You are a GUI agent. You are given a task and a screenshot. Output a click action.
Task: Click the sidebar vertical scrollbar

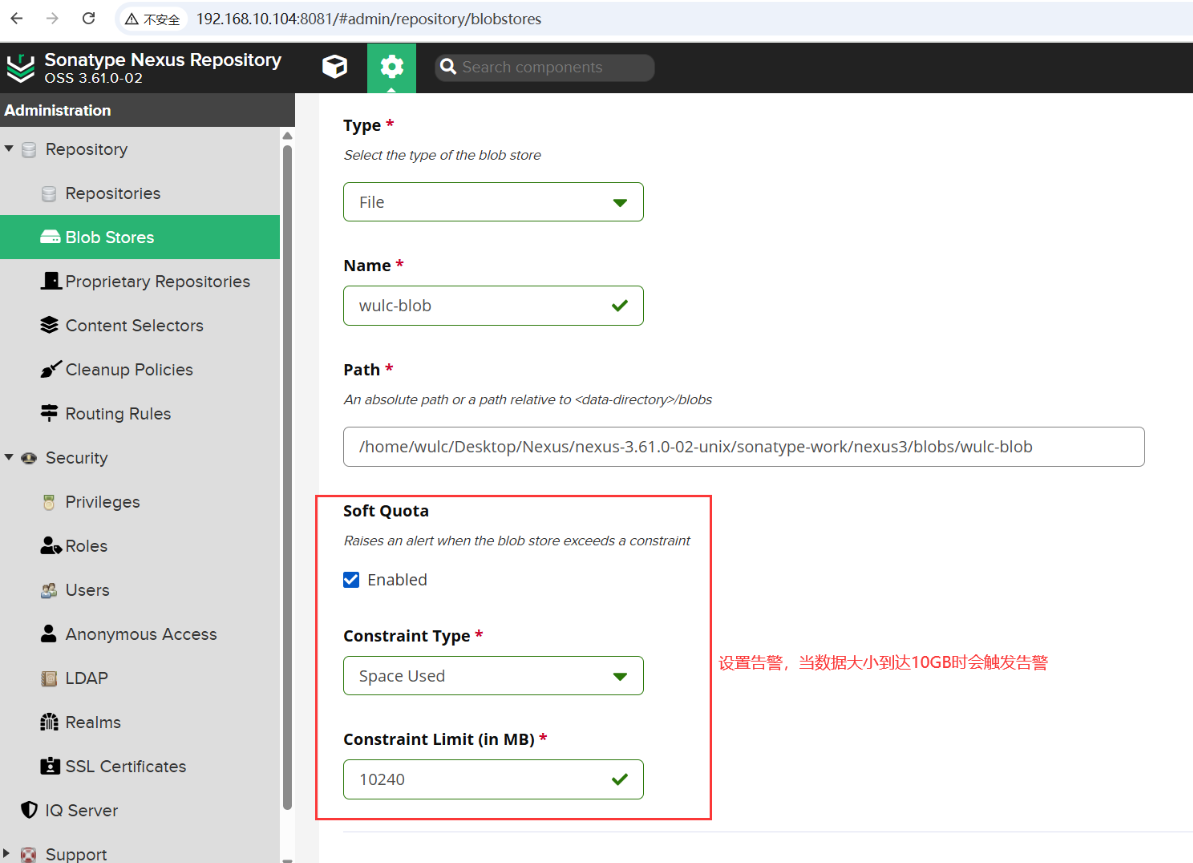pyautogui.click(x=287, y=477)
